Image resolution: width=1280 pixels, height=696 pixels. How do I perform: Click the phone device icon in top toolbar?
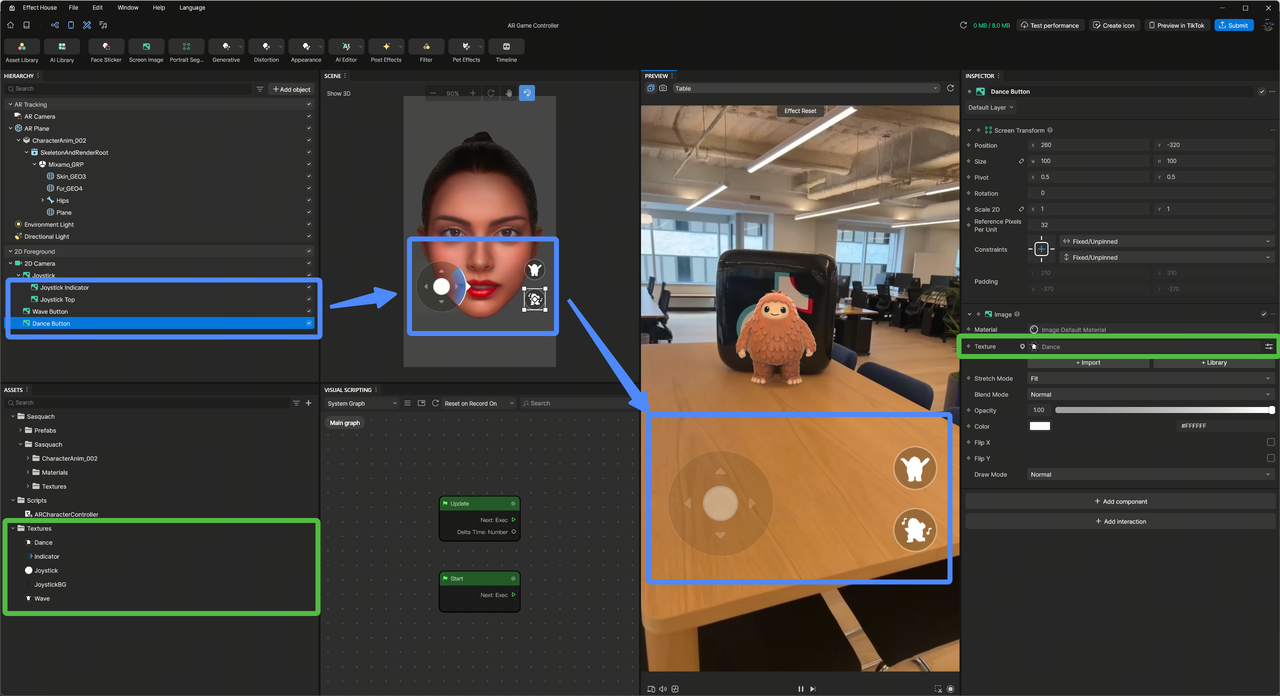pyautogui.click(x=71, y=25)
